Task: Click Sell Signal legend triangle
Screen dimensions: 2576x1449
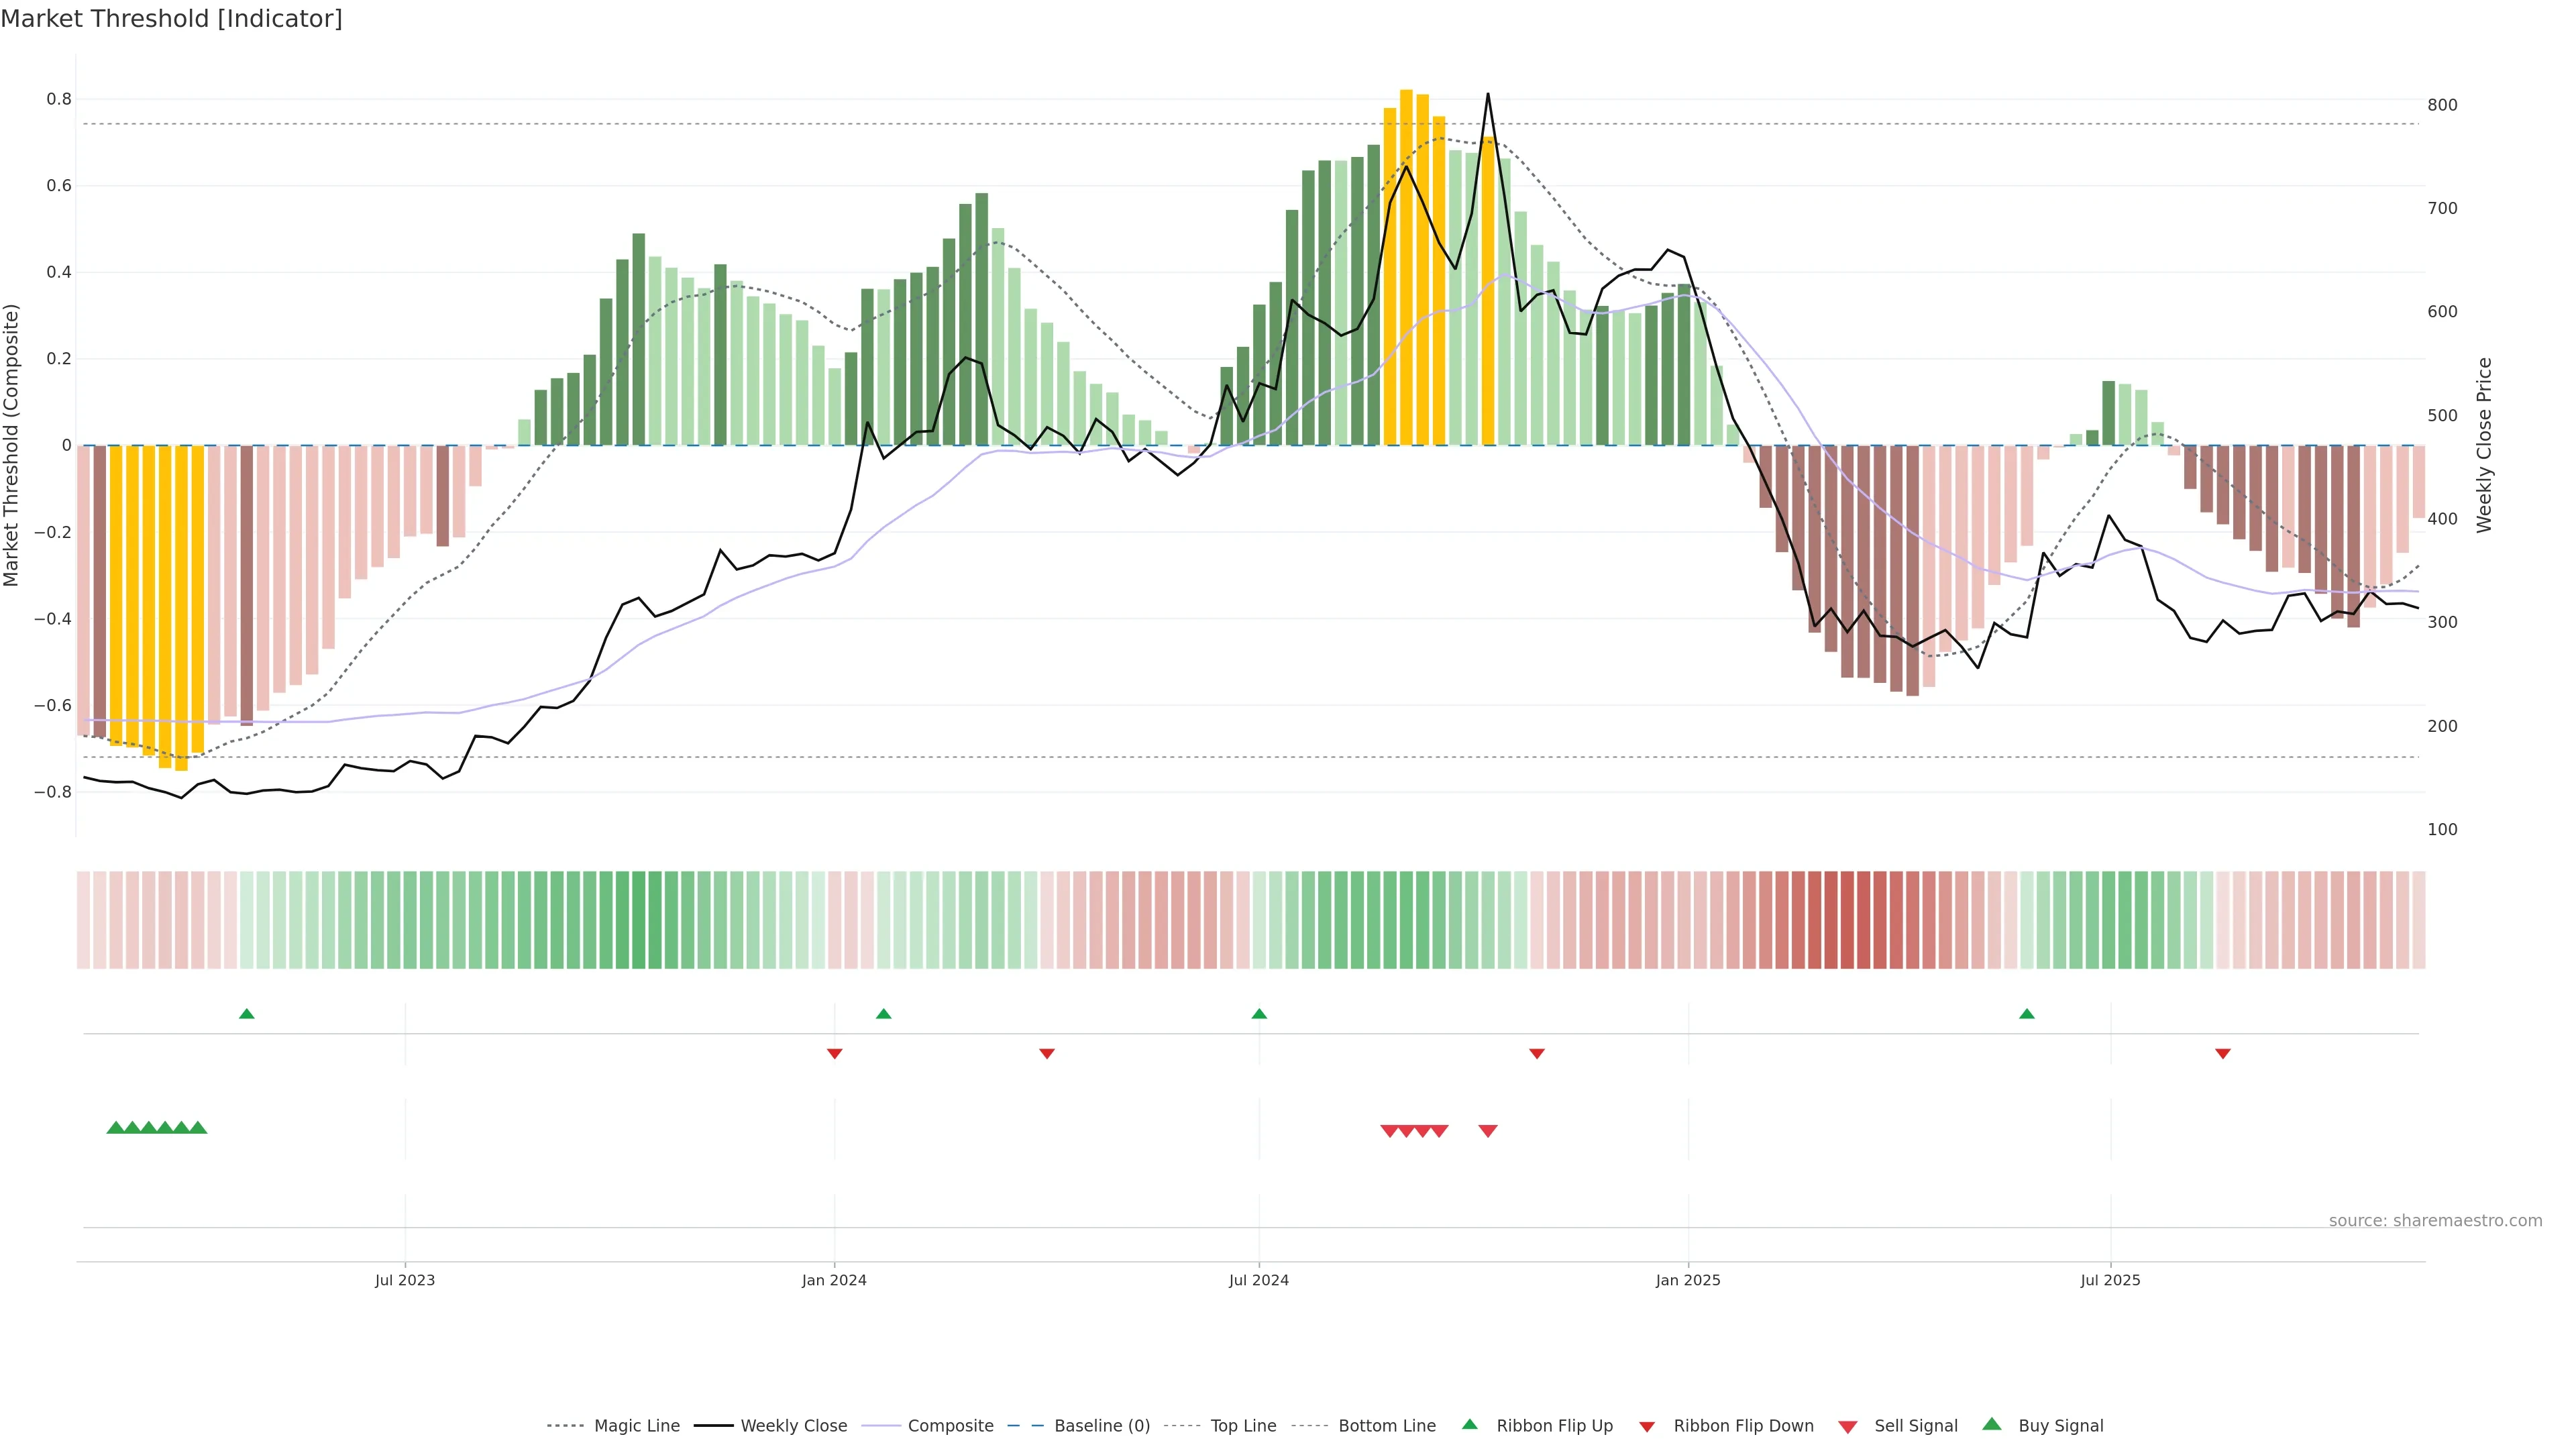Action: tap(1848, 1427)
